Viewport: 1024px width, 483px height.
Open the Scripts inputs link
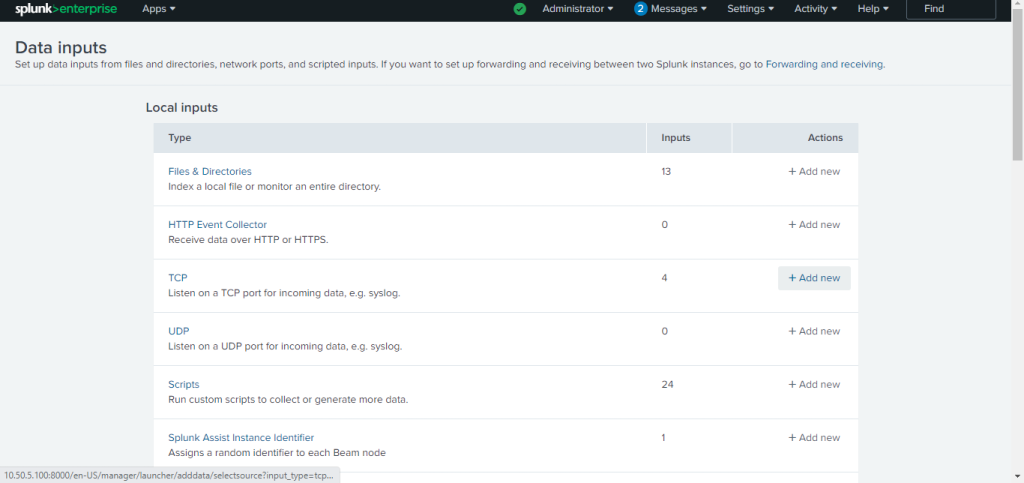pyautogui.click(x=184, y=384)
